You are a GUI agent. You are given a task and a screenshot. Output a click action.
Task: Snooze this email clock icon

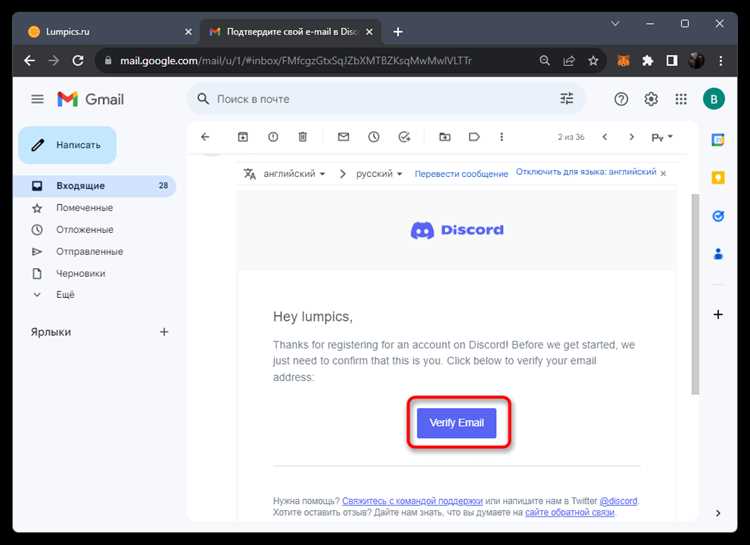[374, 137]
